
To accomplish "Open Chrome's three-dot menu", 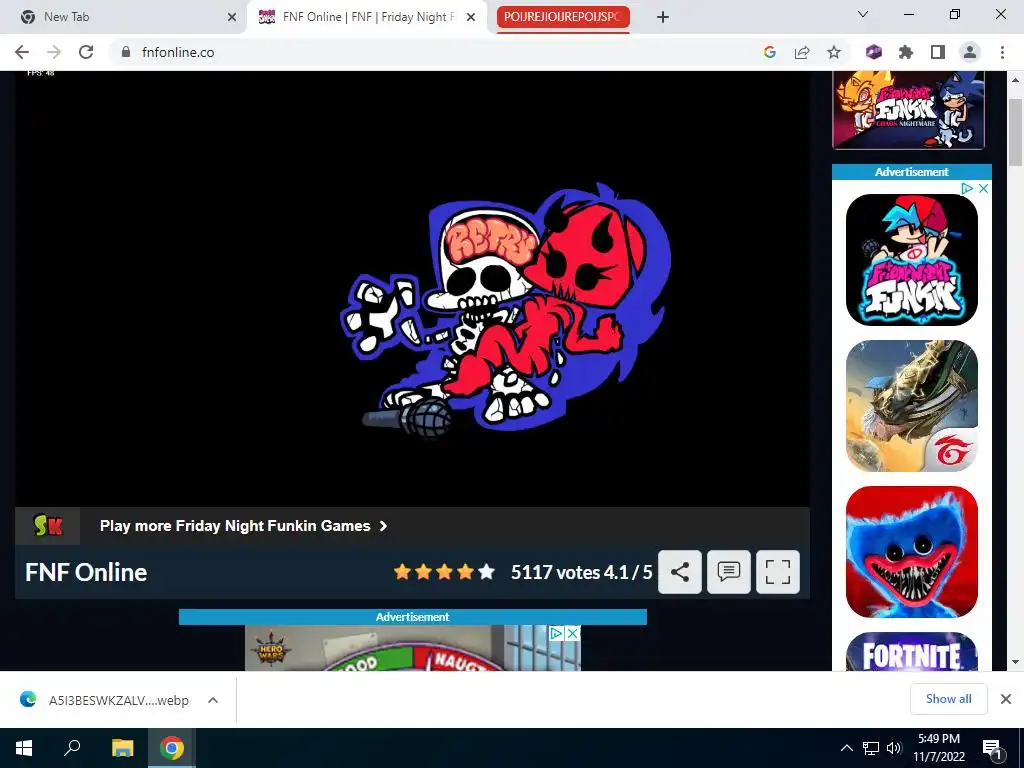I will 1002,52.
